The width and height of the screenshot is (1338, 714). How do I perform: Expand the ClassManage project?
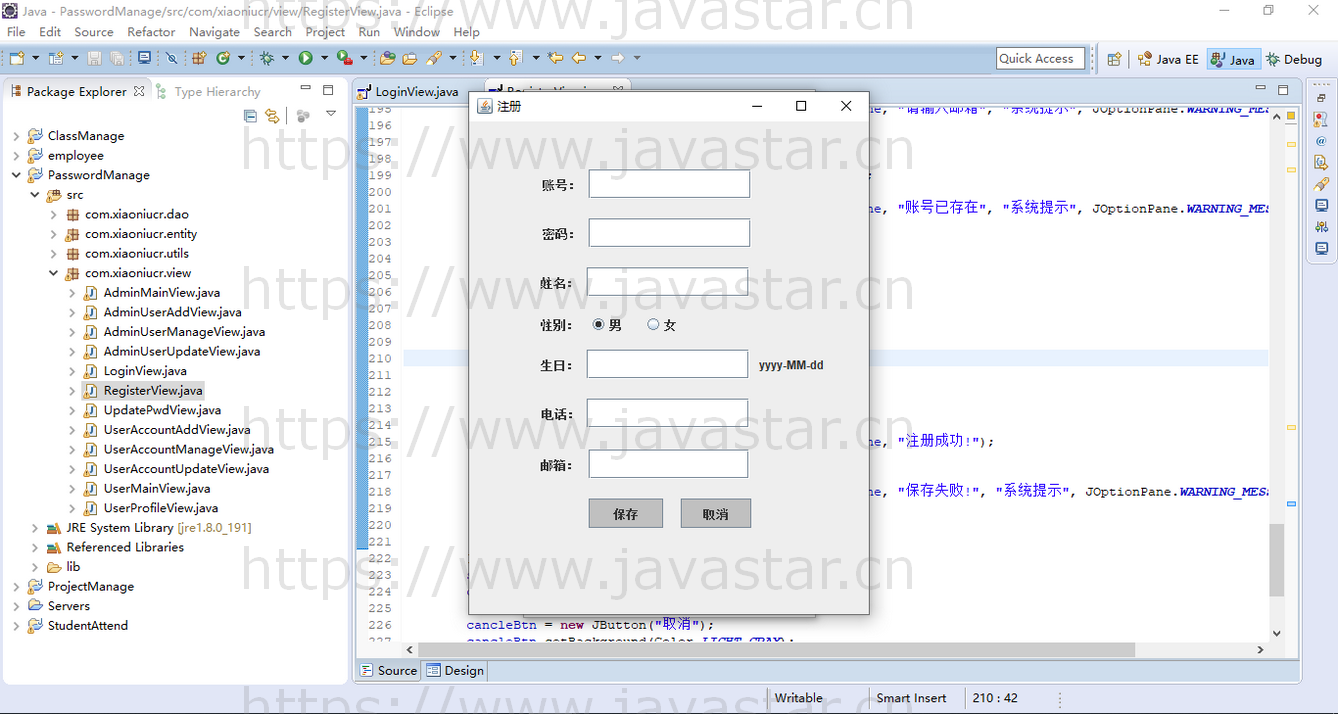tap(16, 136)
